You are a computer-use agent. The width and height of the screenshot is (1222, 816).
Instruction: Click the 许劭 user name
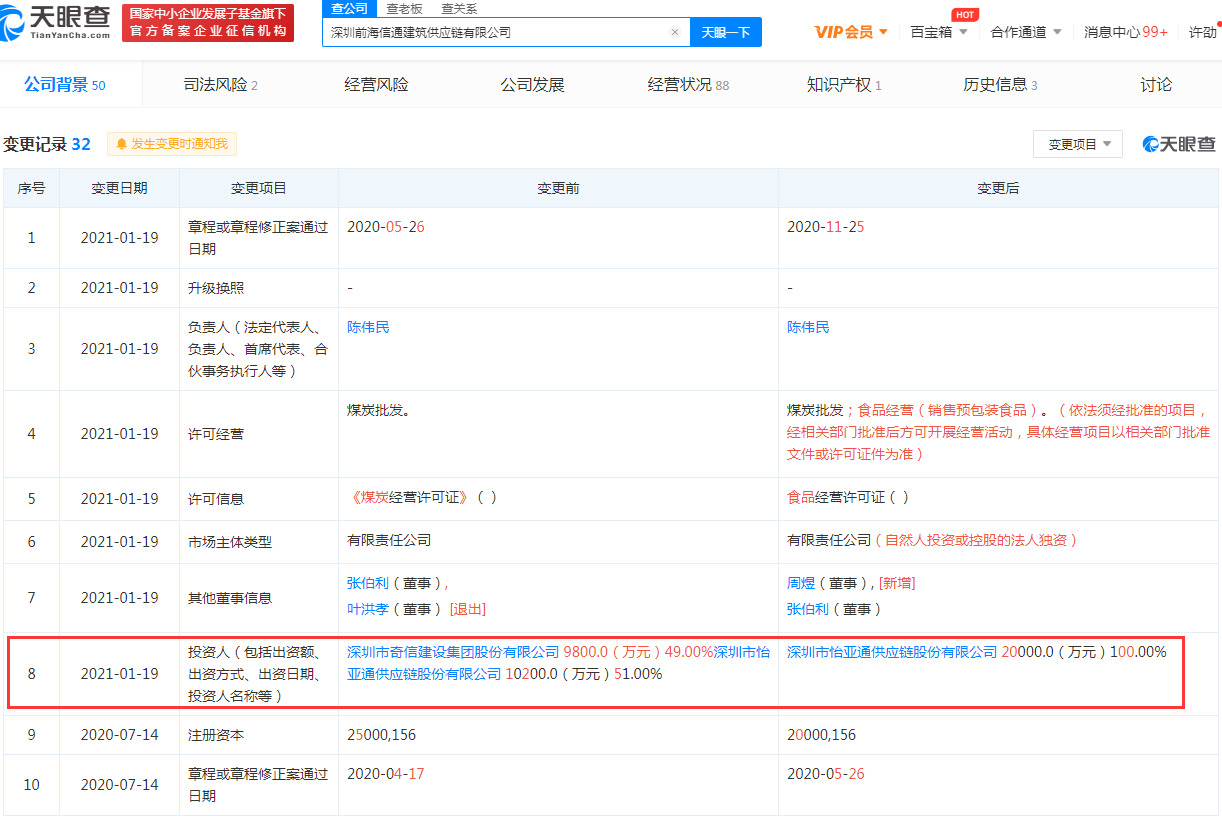click(x=1203, y=32)
